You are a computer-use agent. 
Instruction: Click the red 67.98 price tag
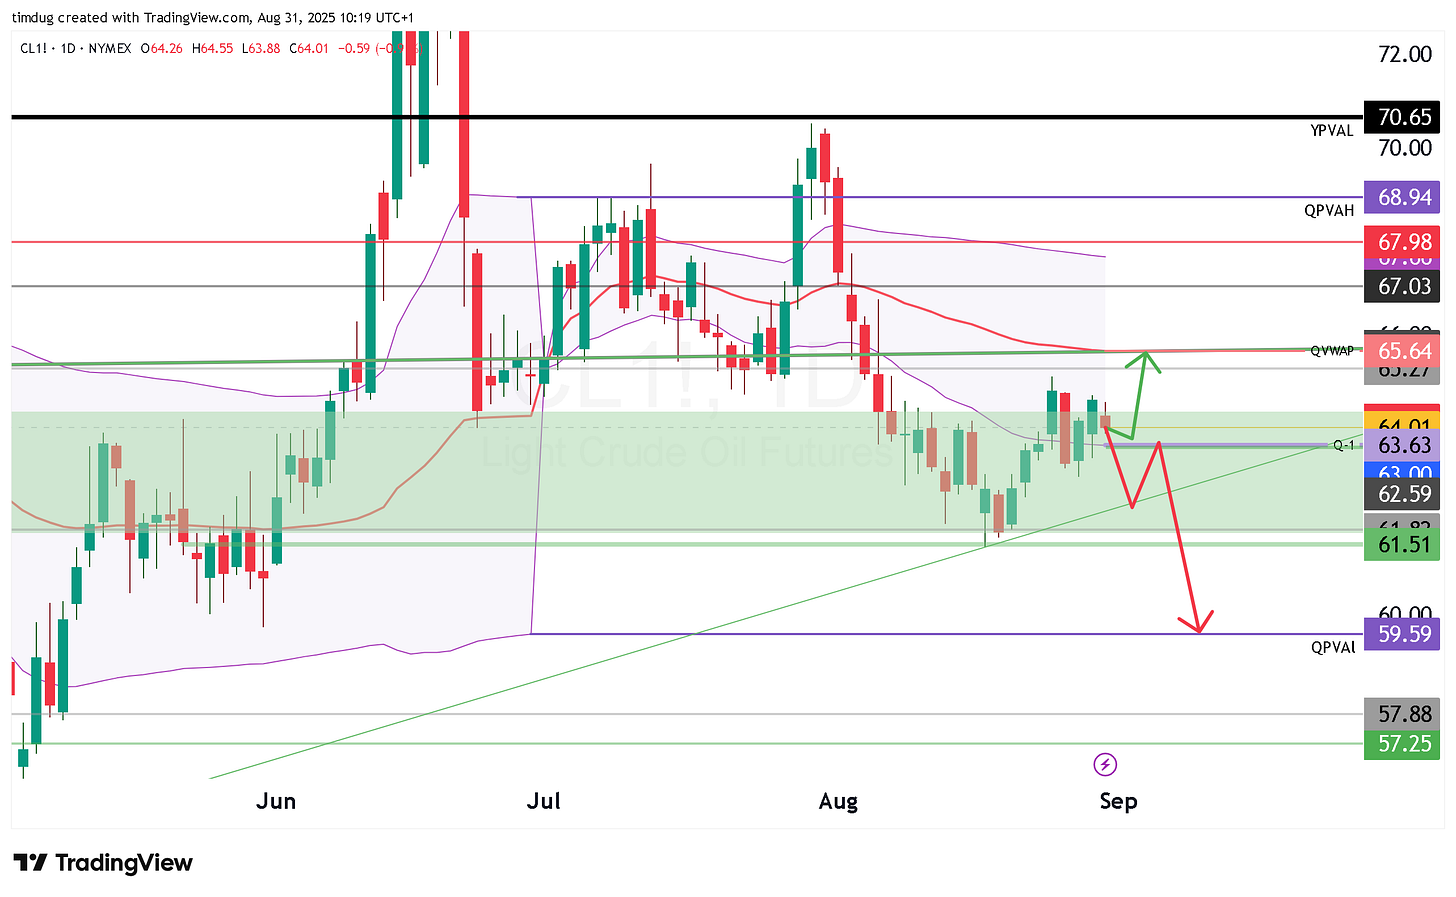[1404, 241]
